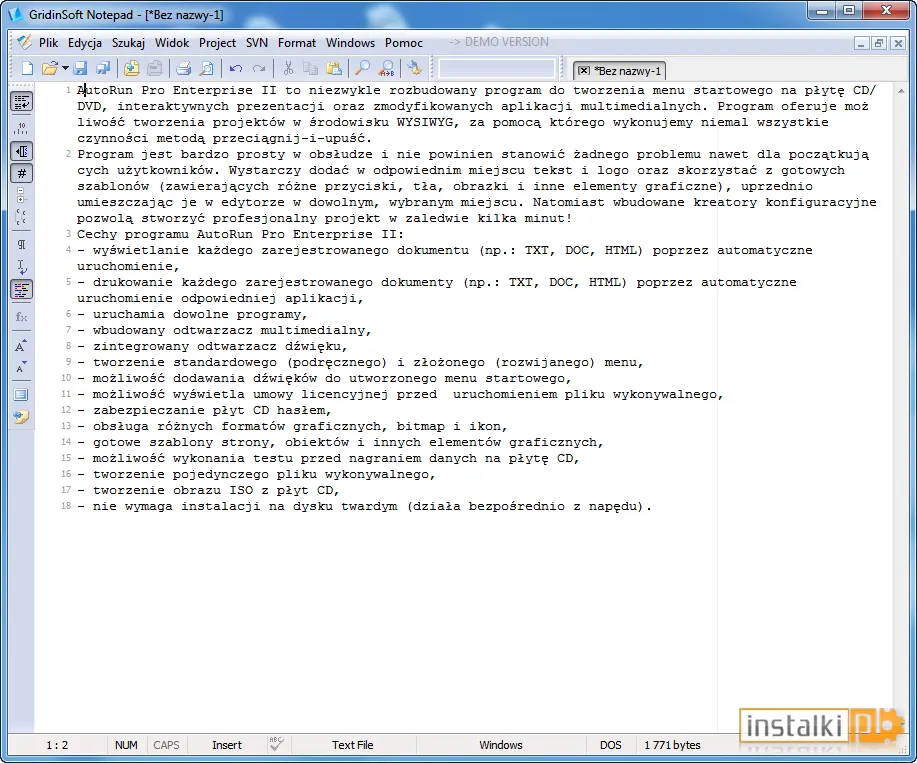This screenshot has height=763, width=917.
Task: Toggle line numbers with the # button
Action: [22, 173]
